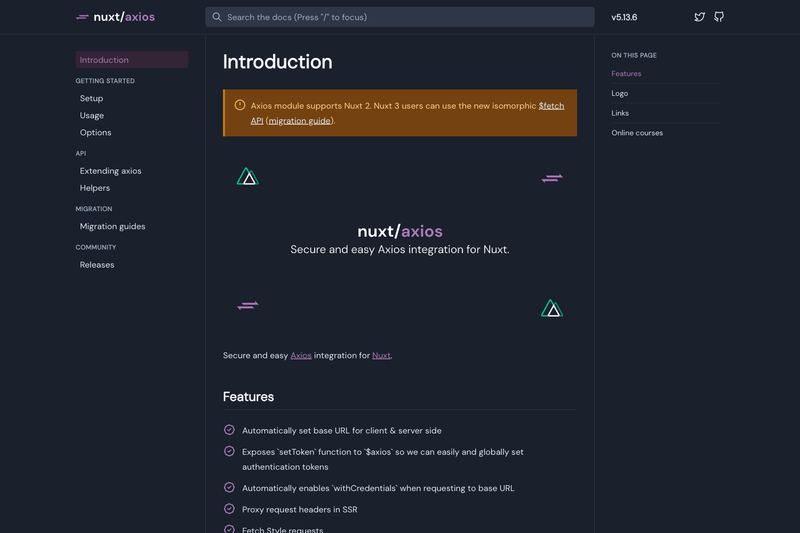Click 'Proxy request headers in SSR' text
Viewport: 800px width, 533px height.
(299, 510)
